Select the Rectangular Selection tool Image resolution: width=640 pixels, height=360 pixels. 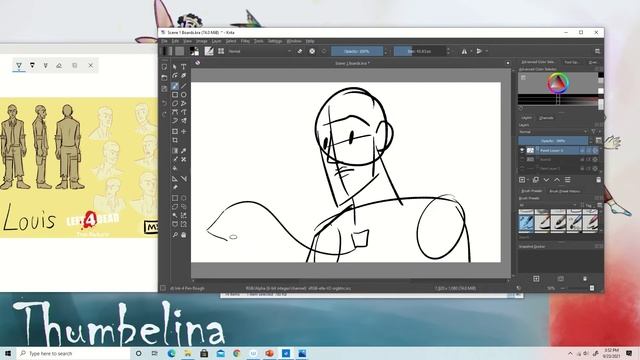point(175,198)
